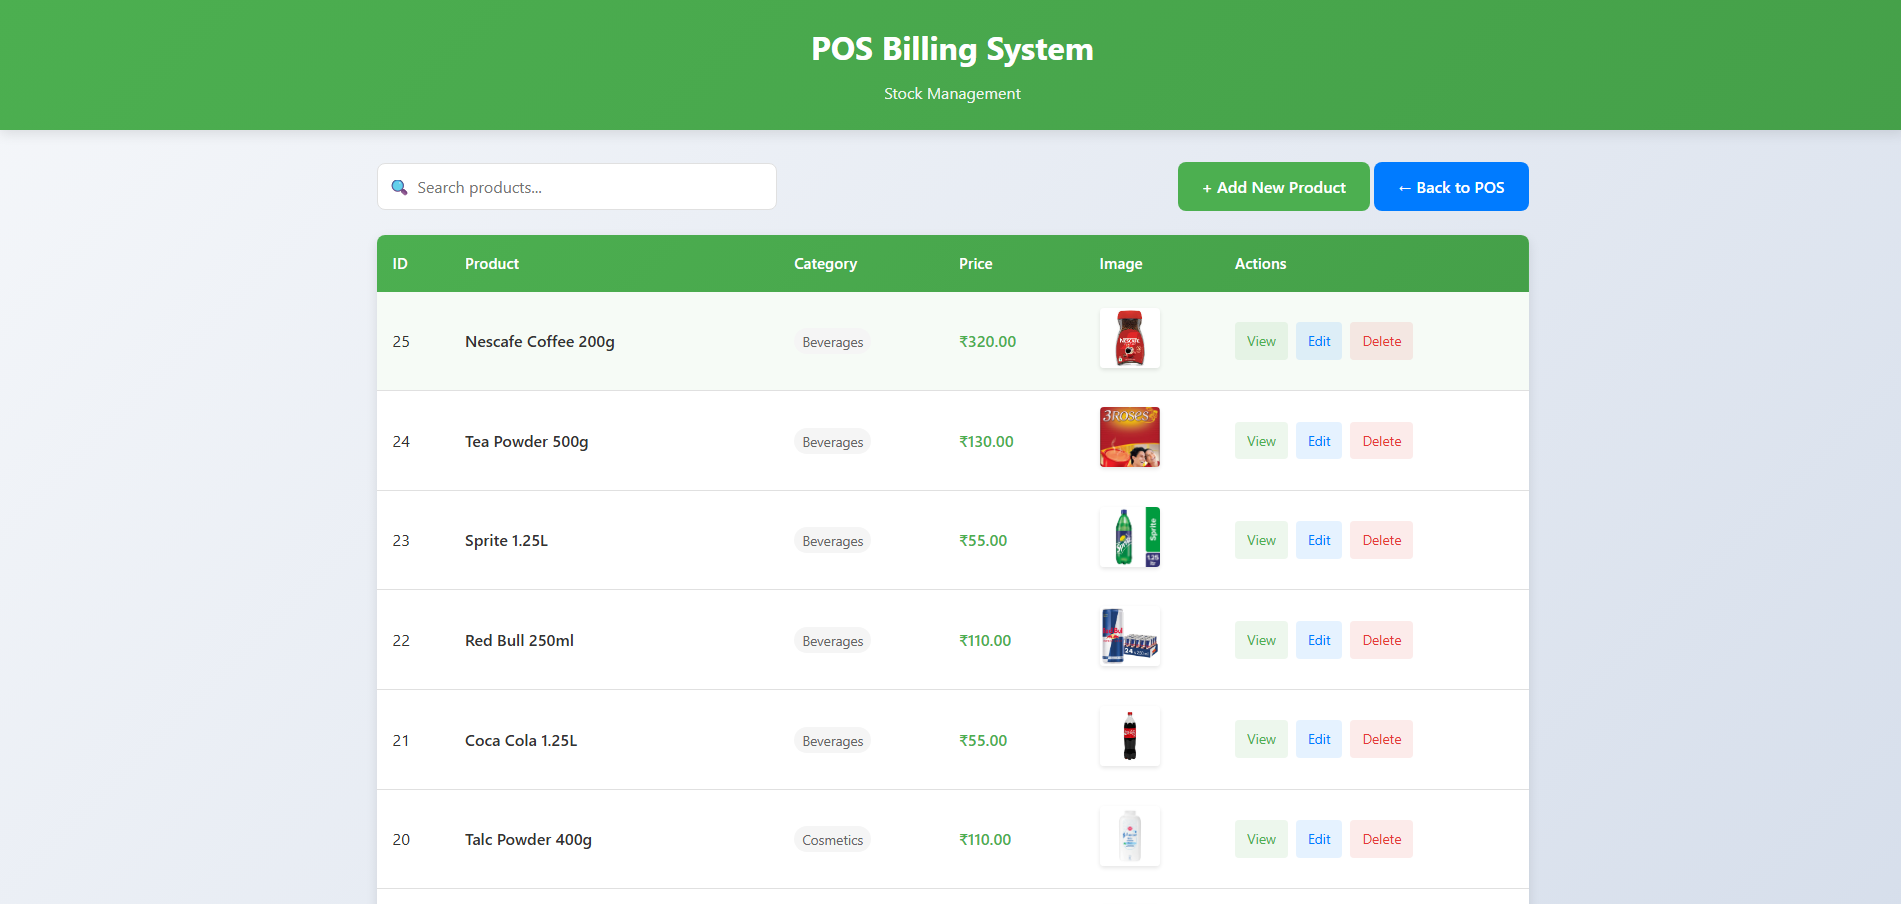Image resolution: width=1901 pixels, height=904 pixels.
Task: Click the Cosmetics category tag
Action: point(832,840)
